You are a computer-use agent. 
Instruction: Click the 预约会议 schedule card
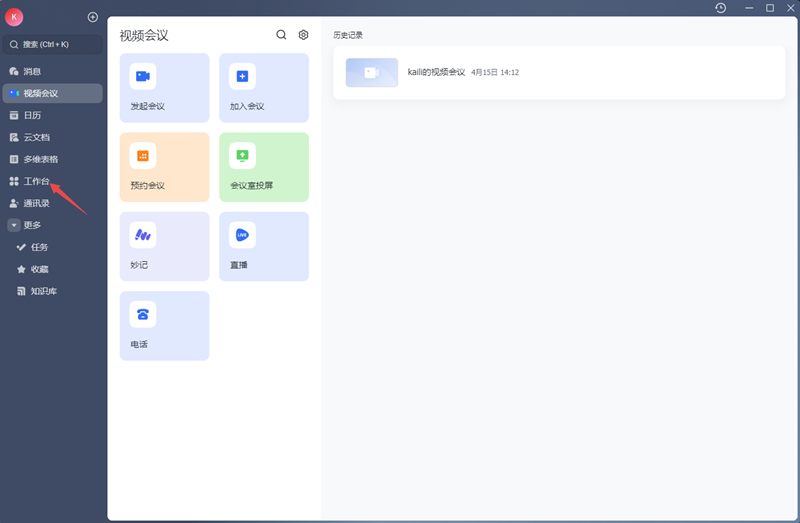coord(164,167)
